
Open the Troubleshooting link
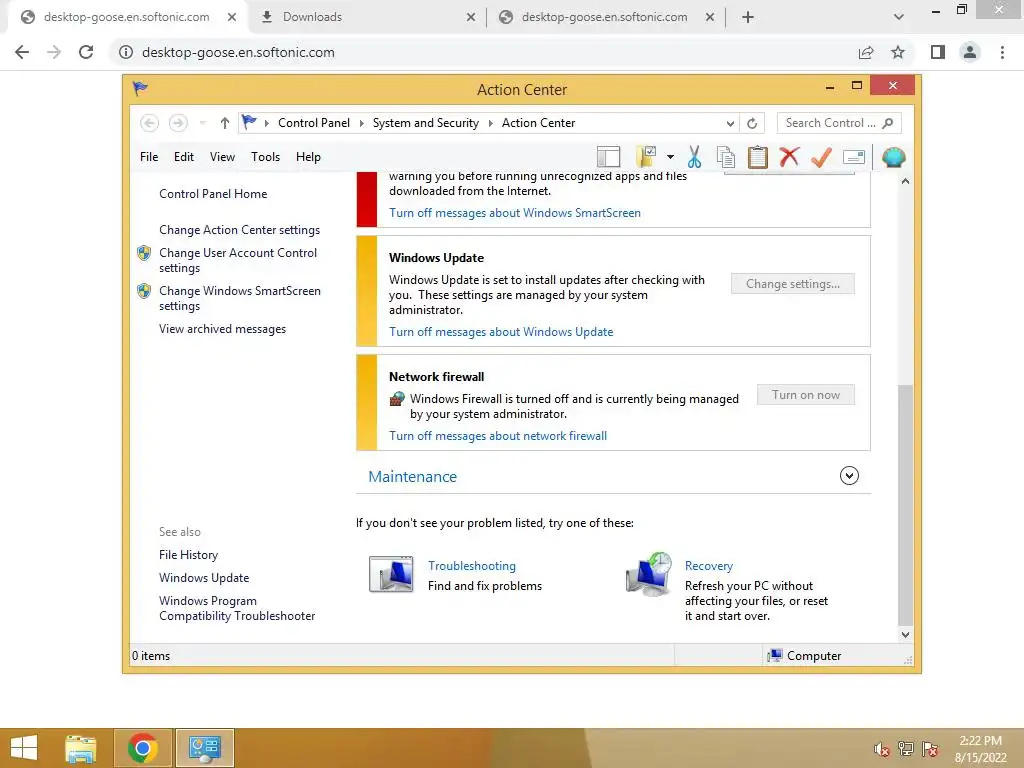click(x=472, y=566)
